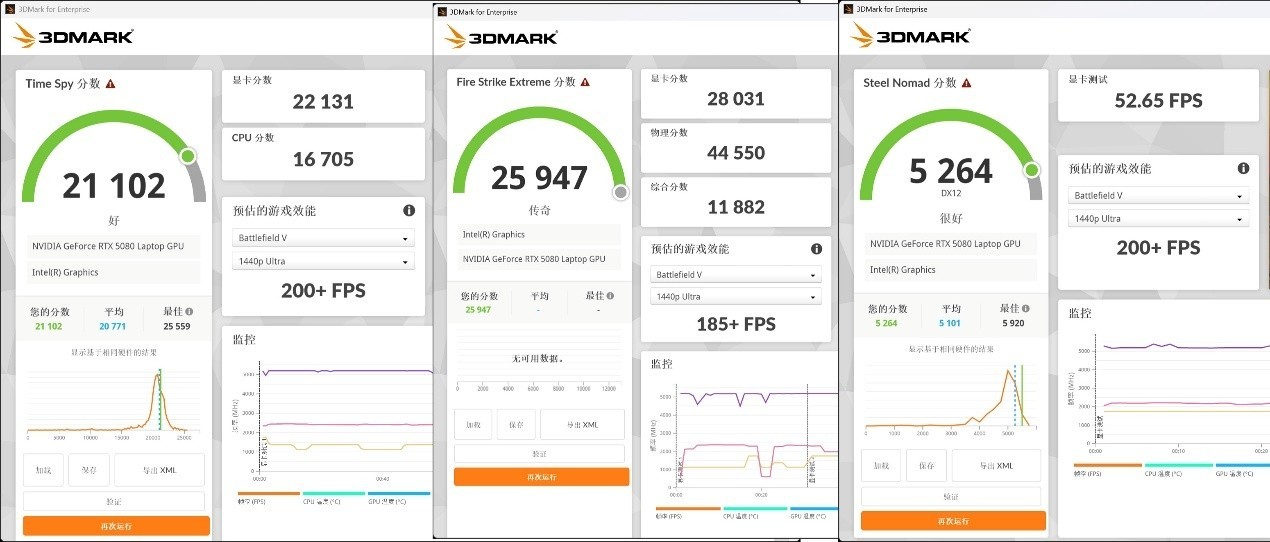
Task: Toggle GPU 温度 legend in Steel Nomad monitoring chart
Action: [1242, 469]
